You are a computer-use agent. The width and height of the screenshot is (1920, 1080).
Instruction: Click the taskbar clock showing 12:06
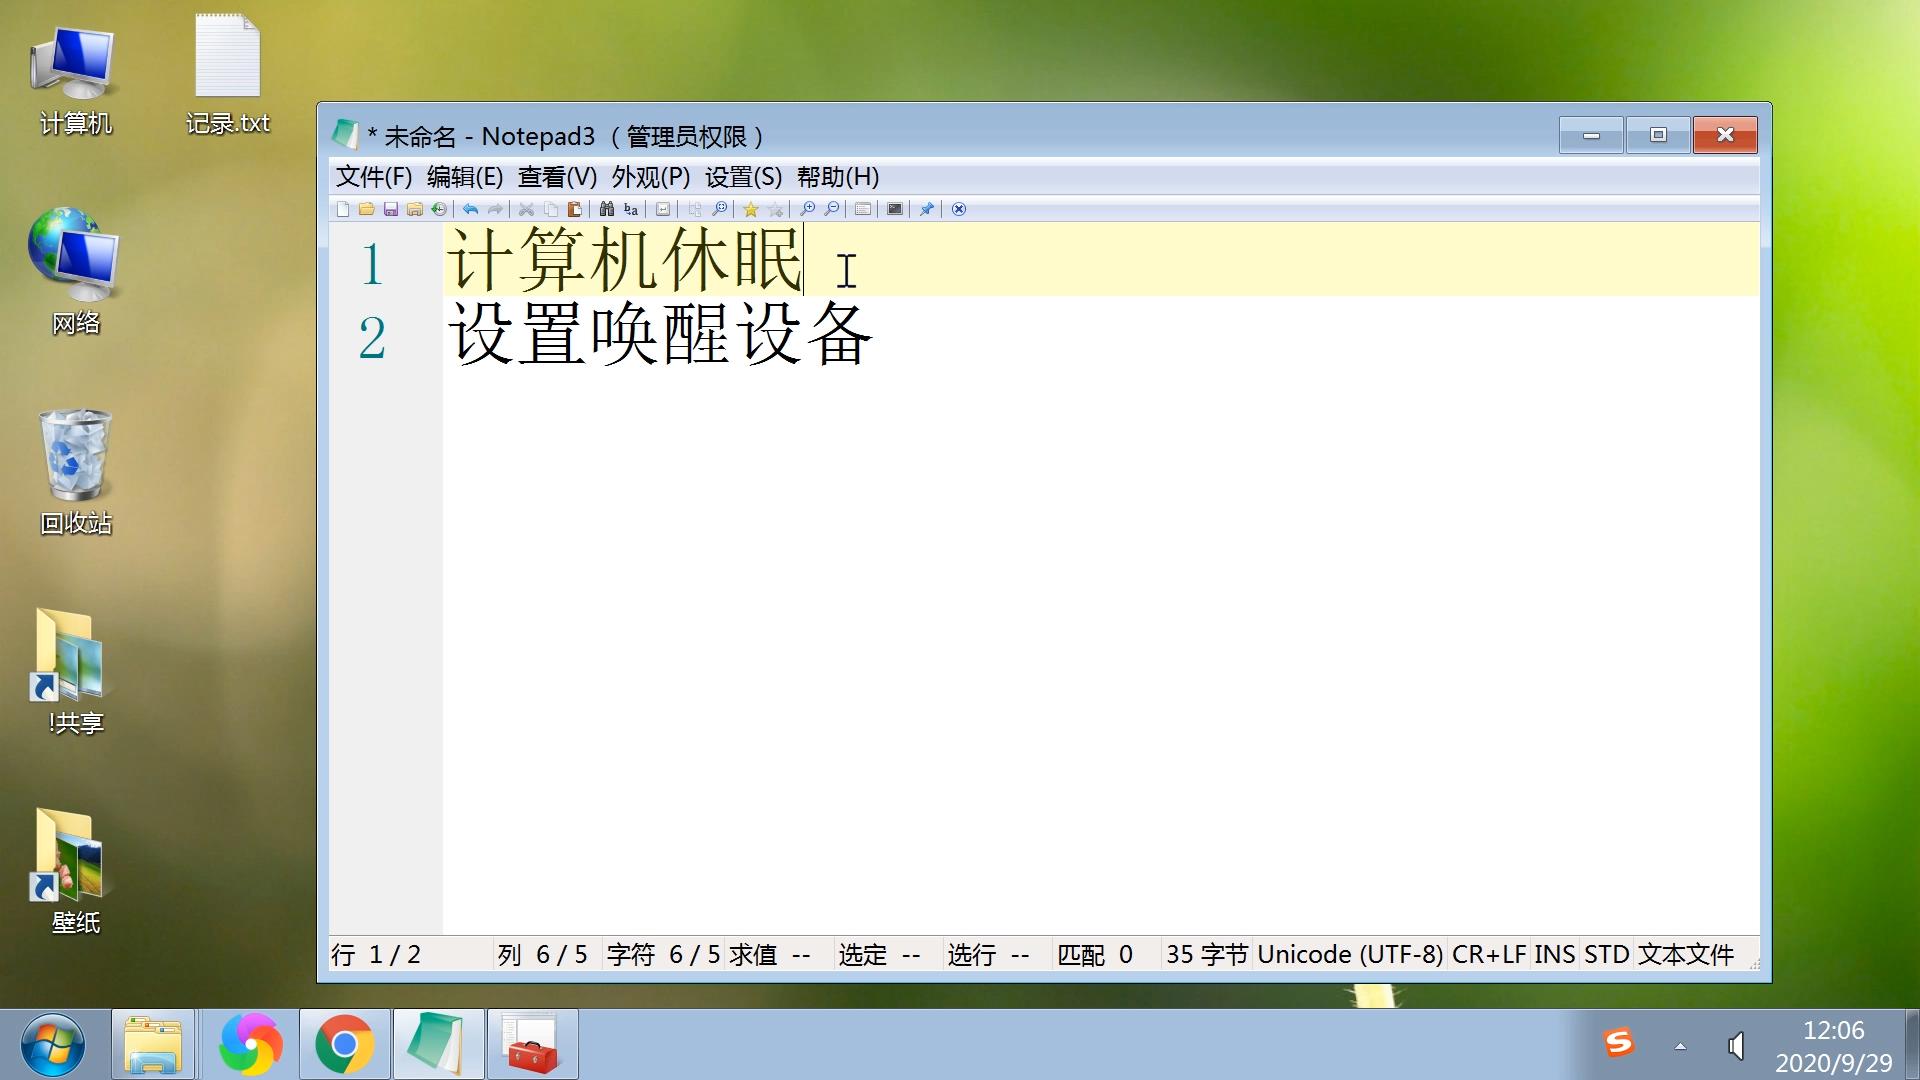point(1833,1046)
